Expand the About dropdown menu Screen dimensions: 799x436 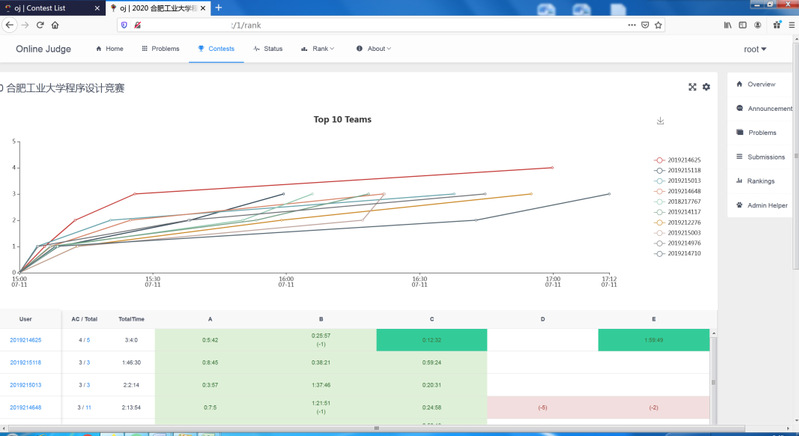pos(374,48)
